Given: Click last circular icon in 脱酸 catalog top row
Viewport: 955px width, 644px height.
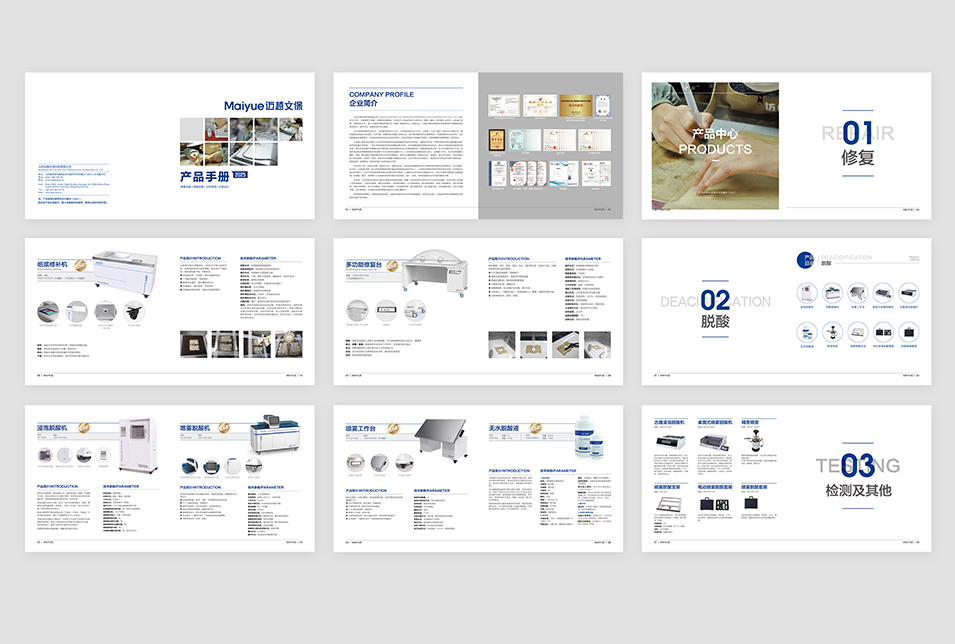Looking at the screenshot, I should 909,293.
